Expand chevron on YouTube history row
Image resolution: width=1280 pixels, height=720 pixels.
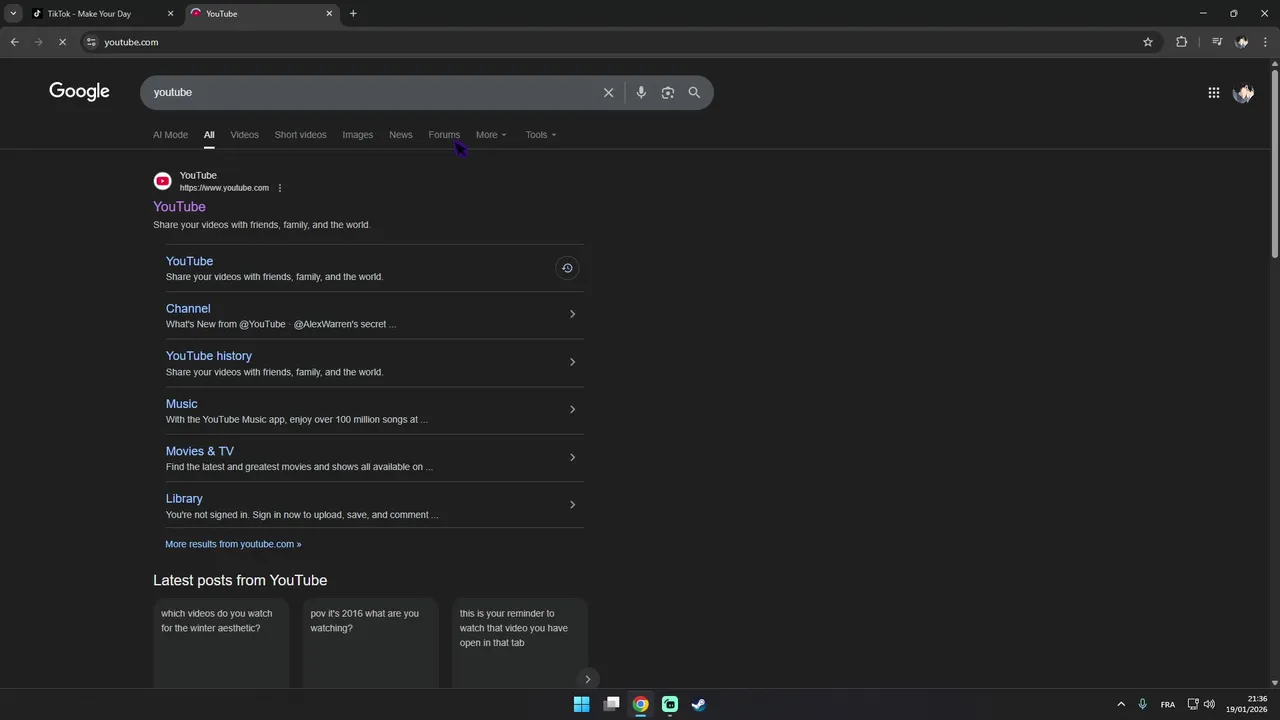click(x=572, y=362)
